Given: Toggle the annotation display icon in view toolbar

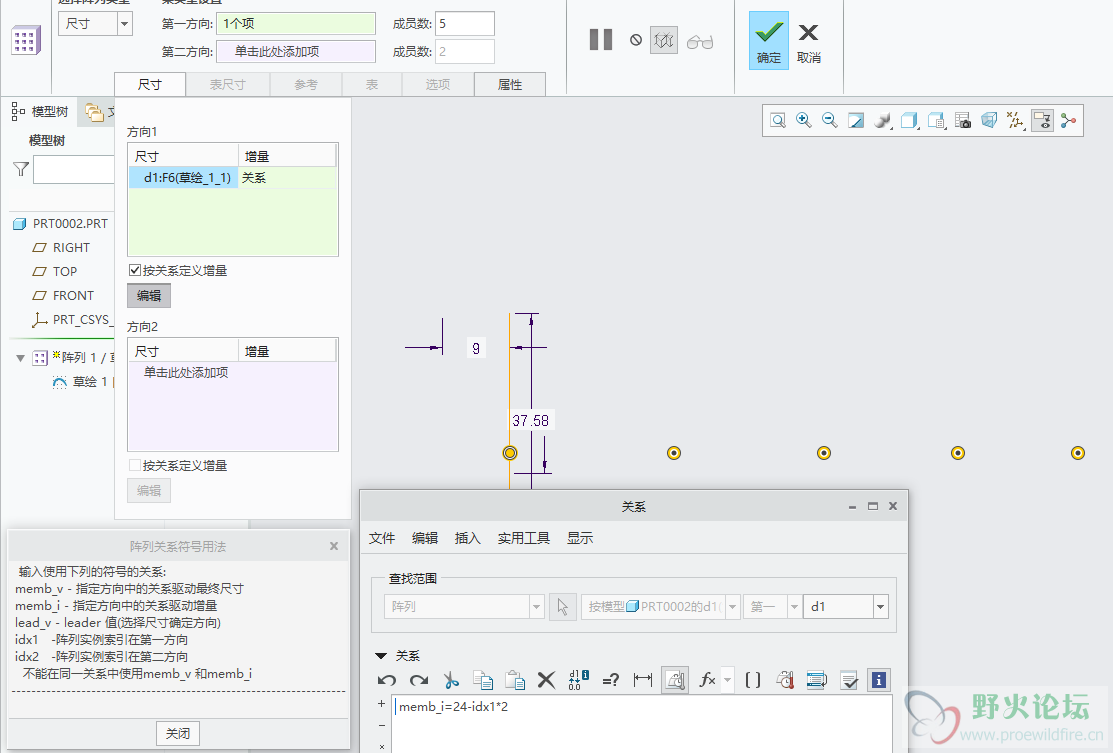Looking at the screenshot, I should click(1042, 121).
